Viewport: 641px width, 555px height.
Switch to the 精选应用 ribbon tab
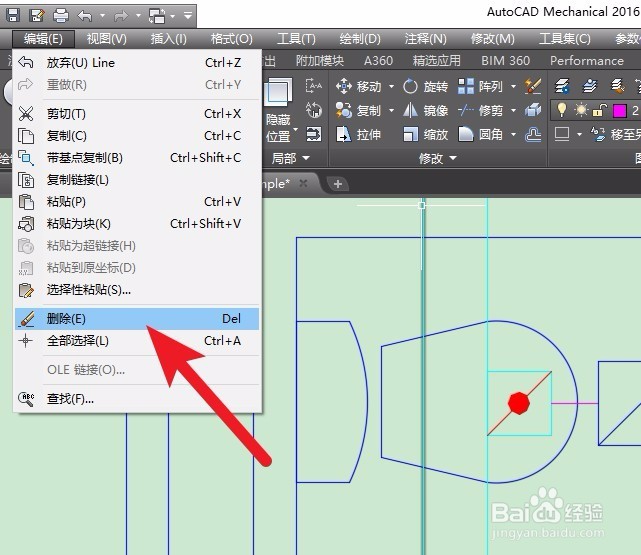coord(437,61)
